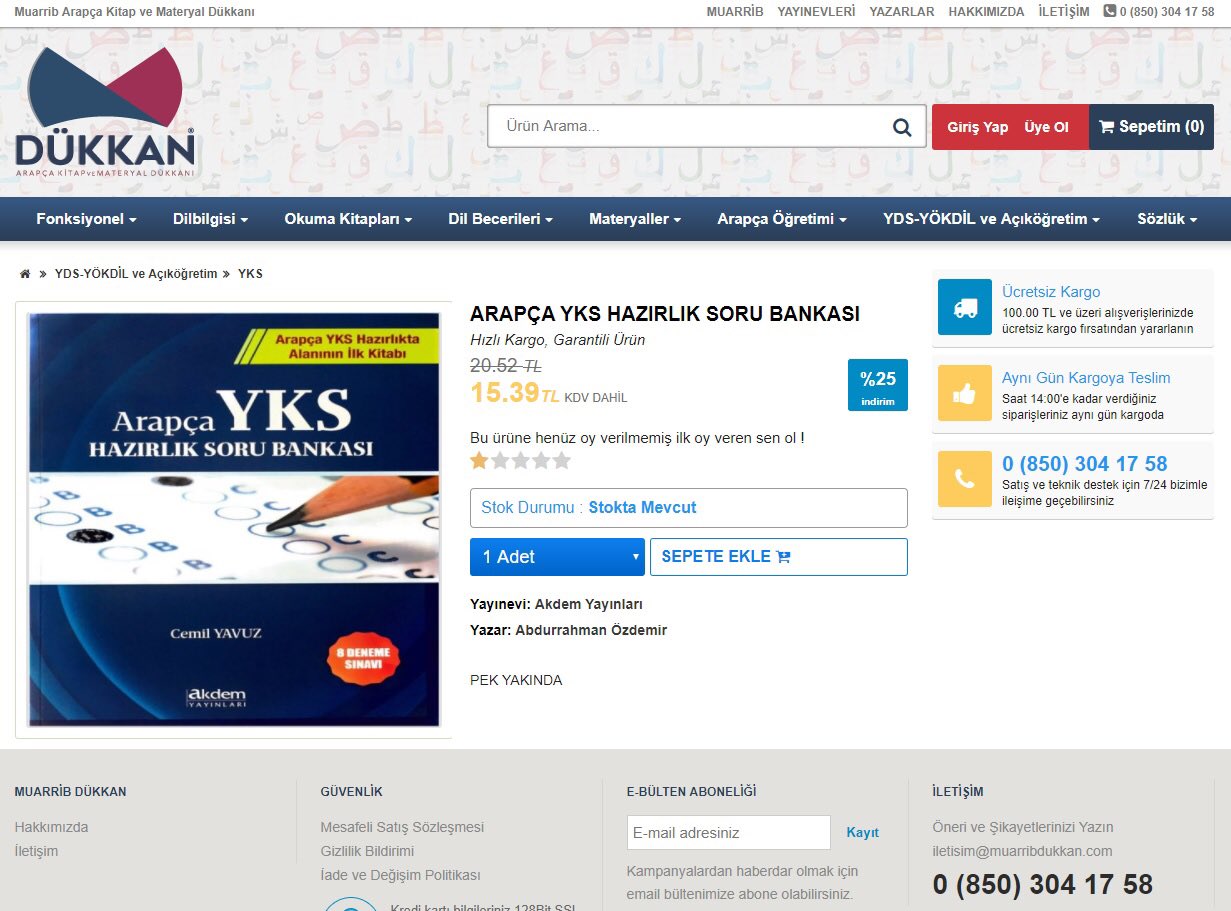Image resolution: width=1231 pixels, height=911 pixels.
Task: Click Hakkımızda in the footer
Action: 51,827
